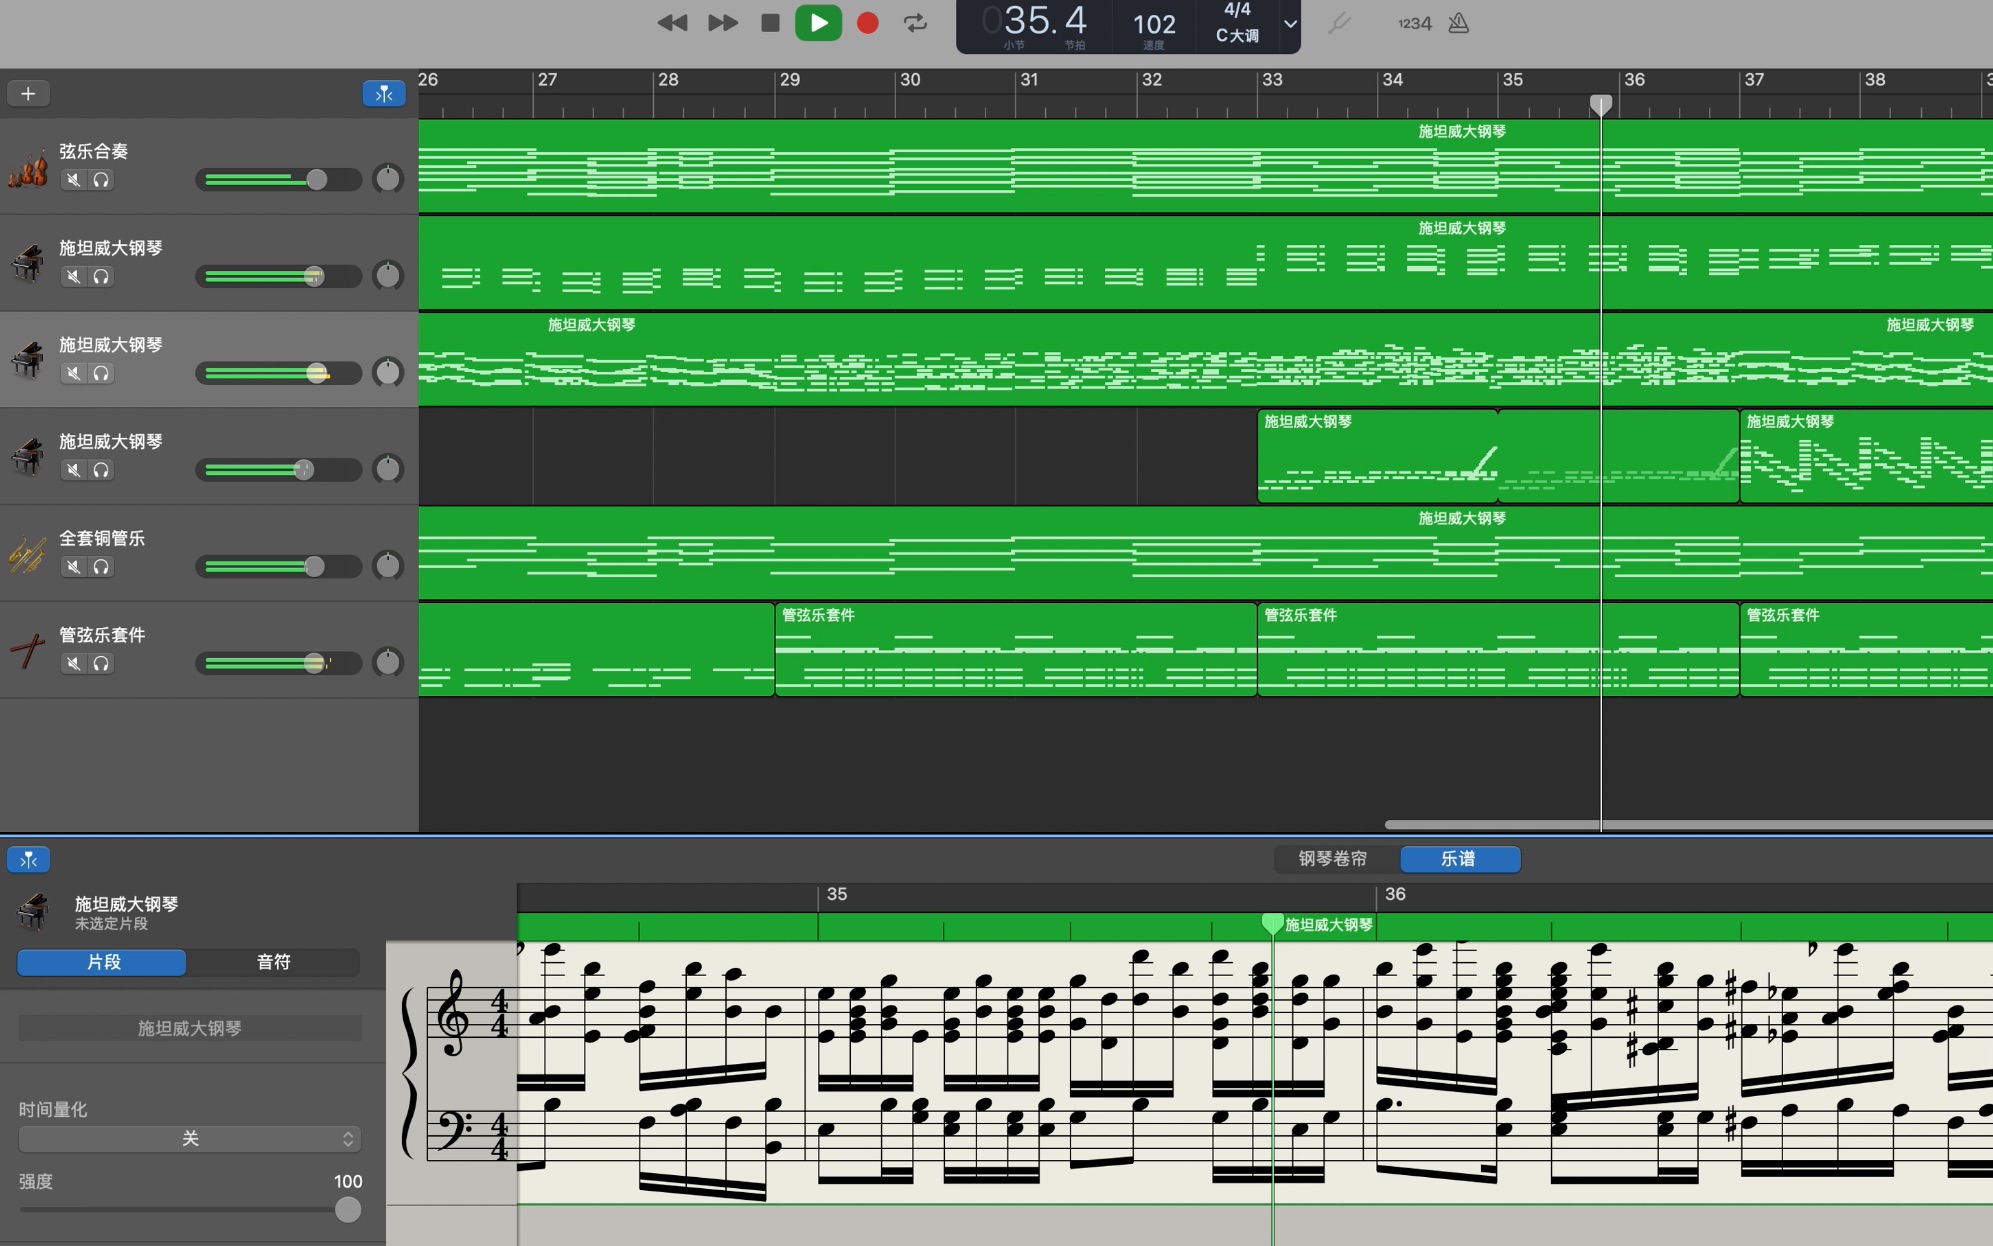Toggle headphone monitor on 弦乐合奏 track
Image resolution: width=1993 pixels, height=1246 pixels.
[99, 178]
